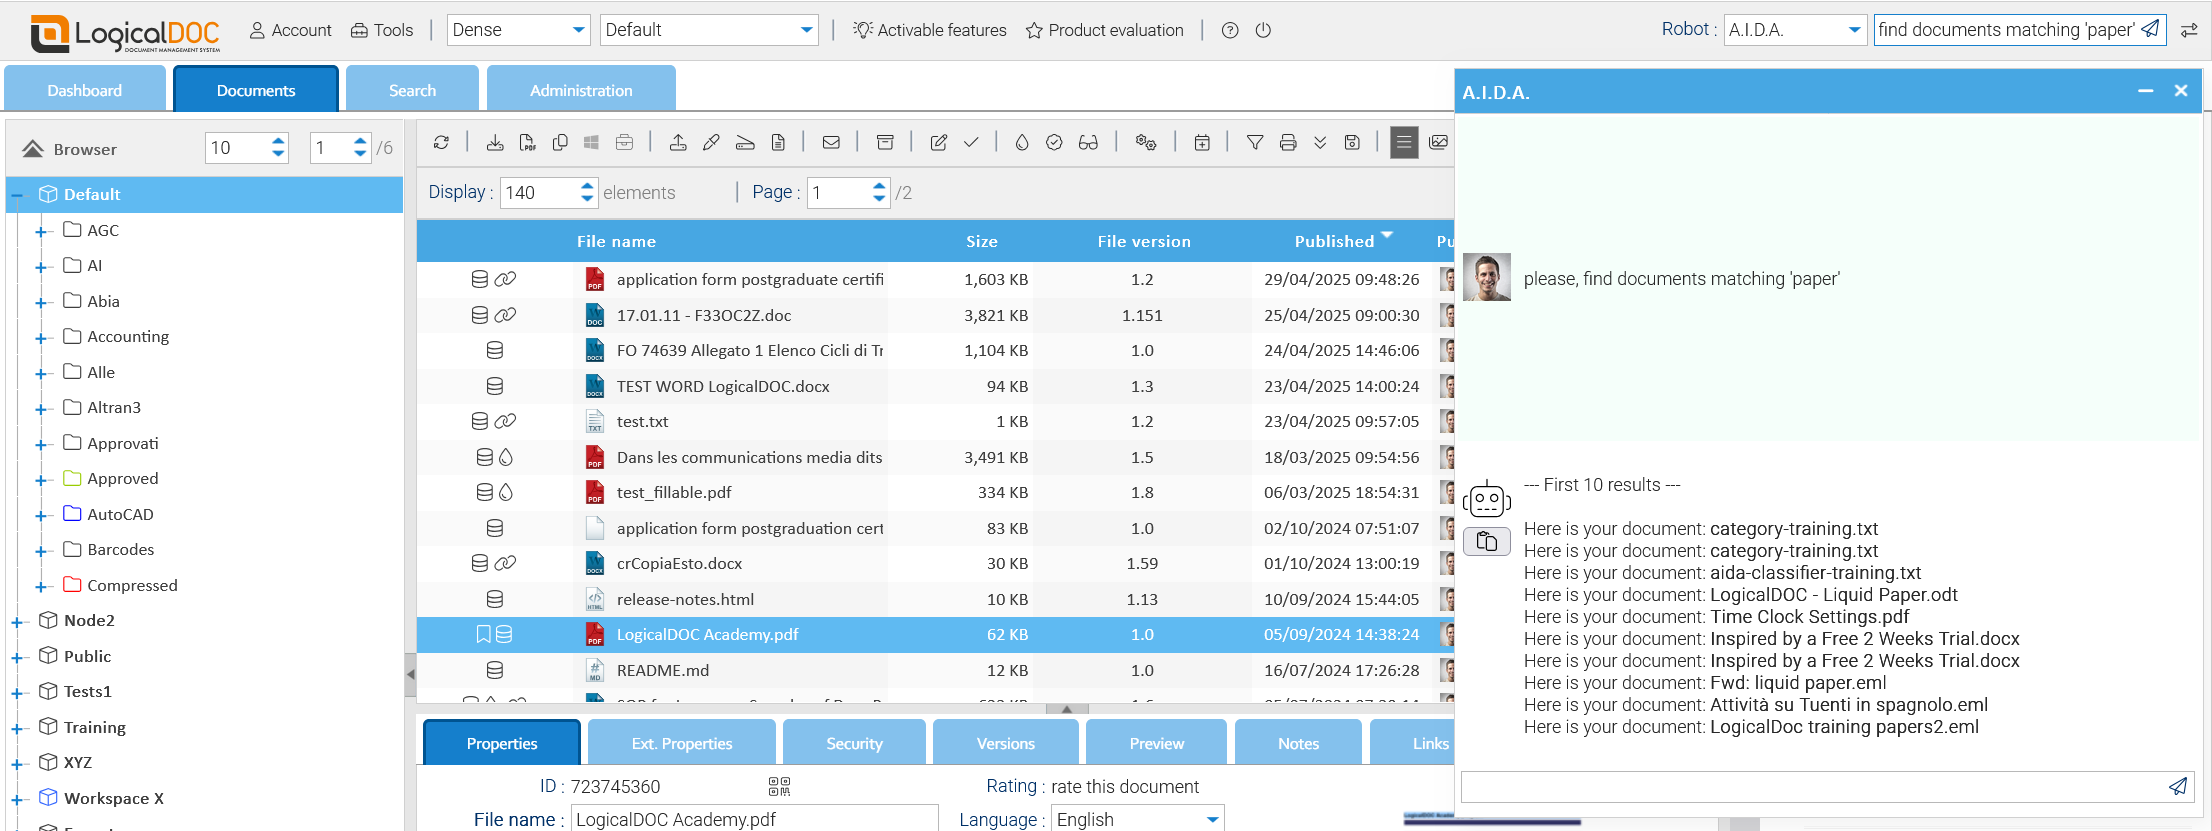
Task: Click the filter funnel icon
Action: (1255, 143)
